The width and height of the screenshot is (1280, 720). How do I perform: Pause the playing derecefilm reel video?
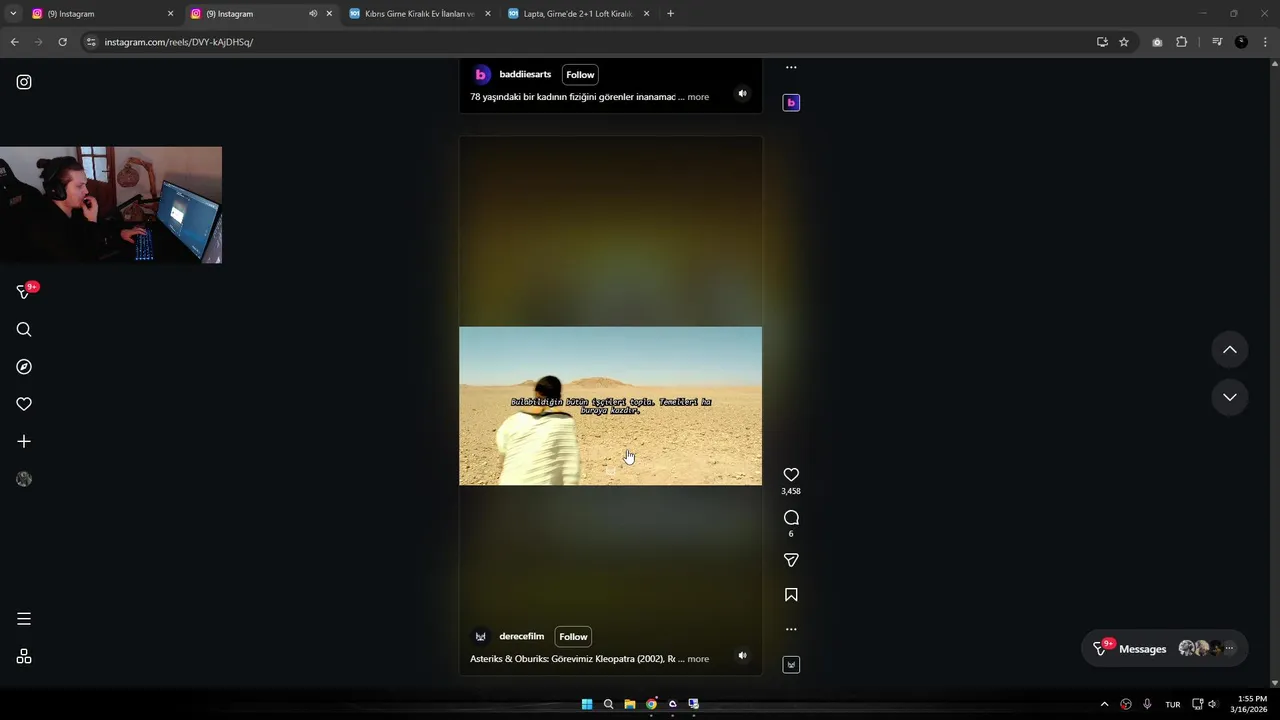[610, 406]
